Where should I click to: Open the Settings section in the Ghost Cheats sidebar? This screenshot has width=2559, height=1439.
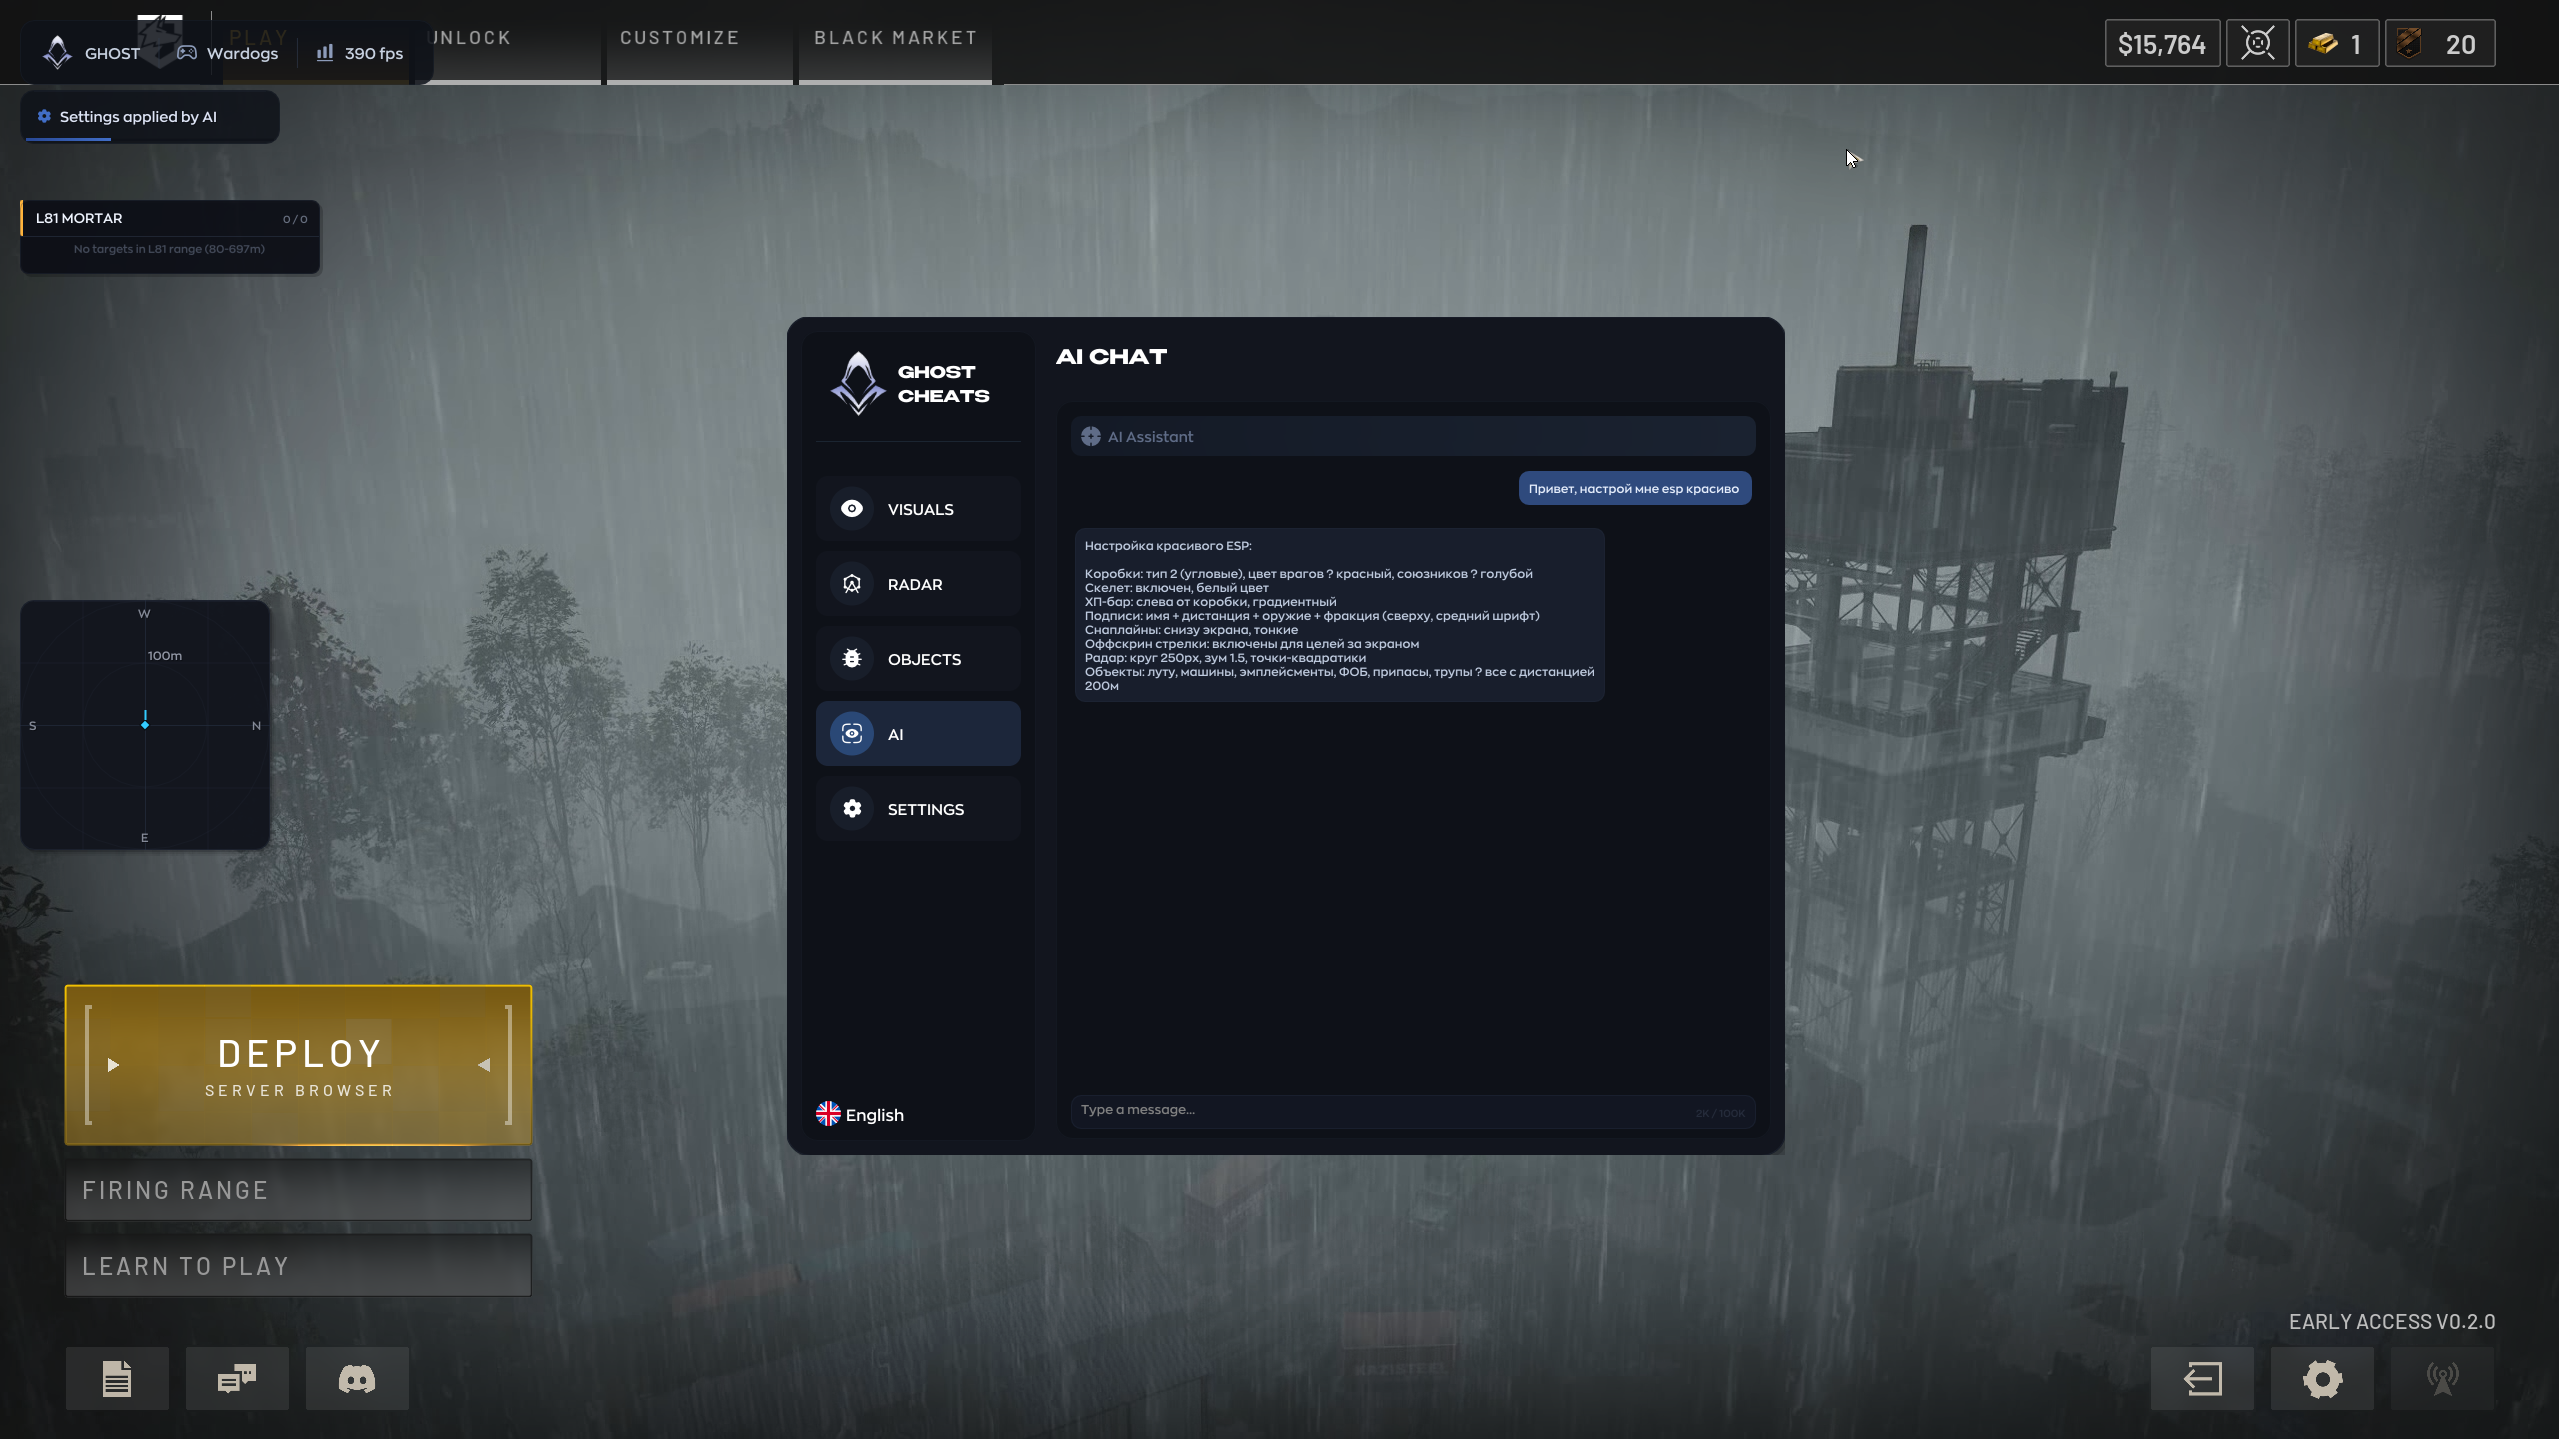918,809
